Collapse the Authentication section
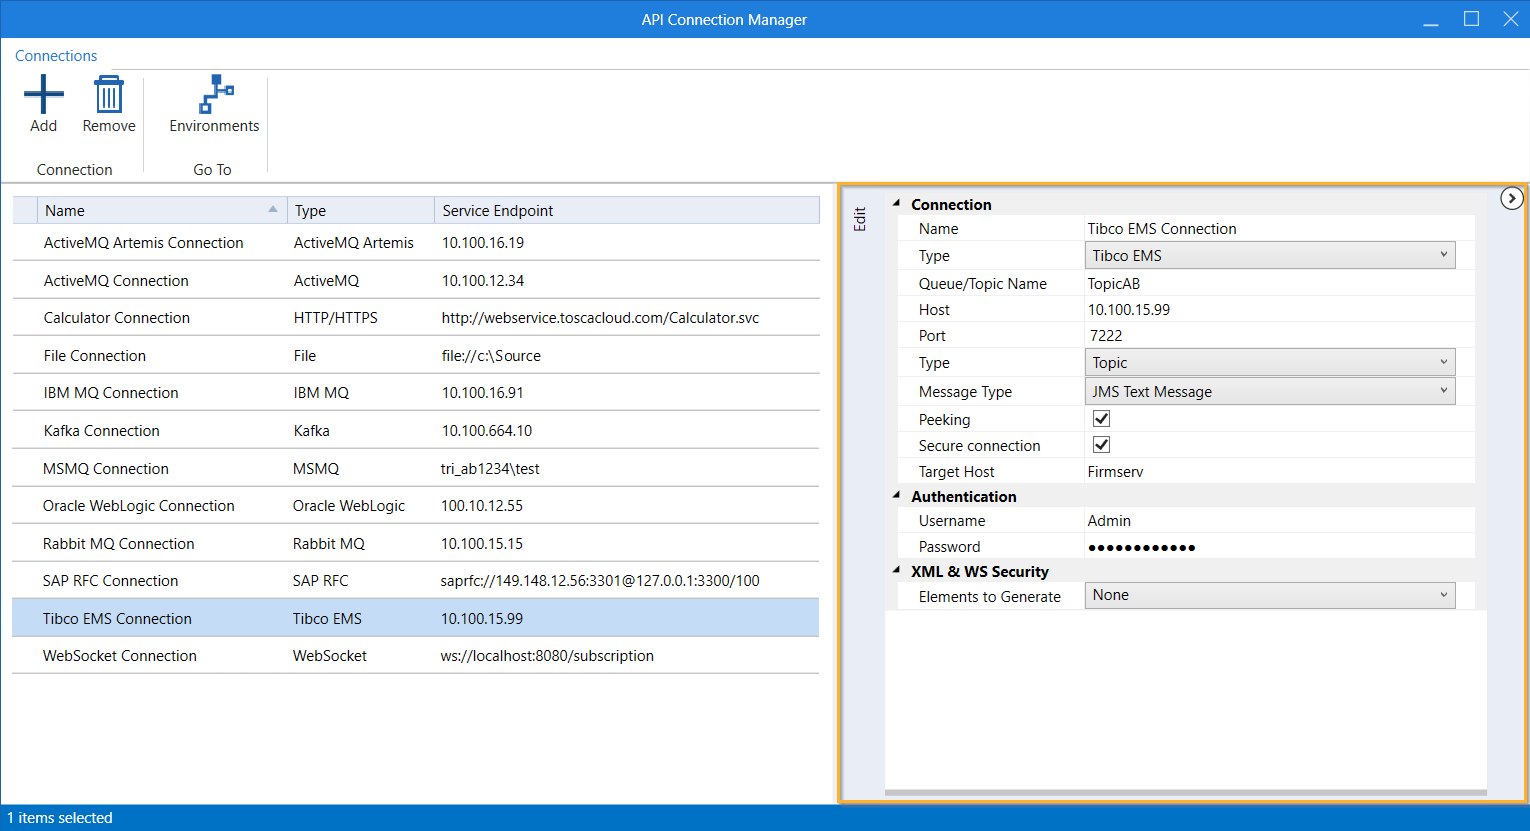The image size is (1530, 831). point(897,496)
